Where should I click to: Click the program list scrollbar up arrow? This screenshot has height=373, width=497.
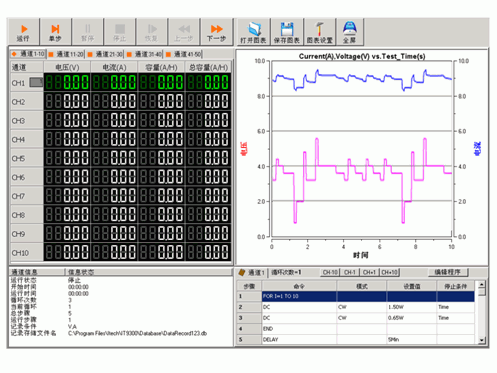(482, 285)
